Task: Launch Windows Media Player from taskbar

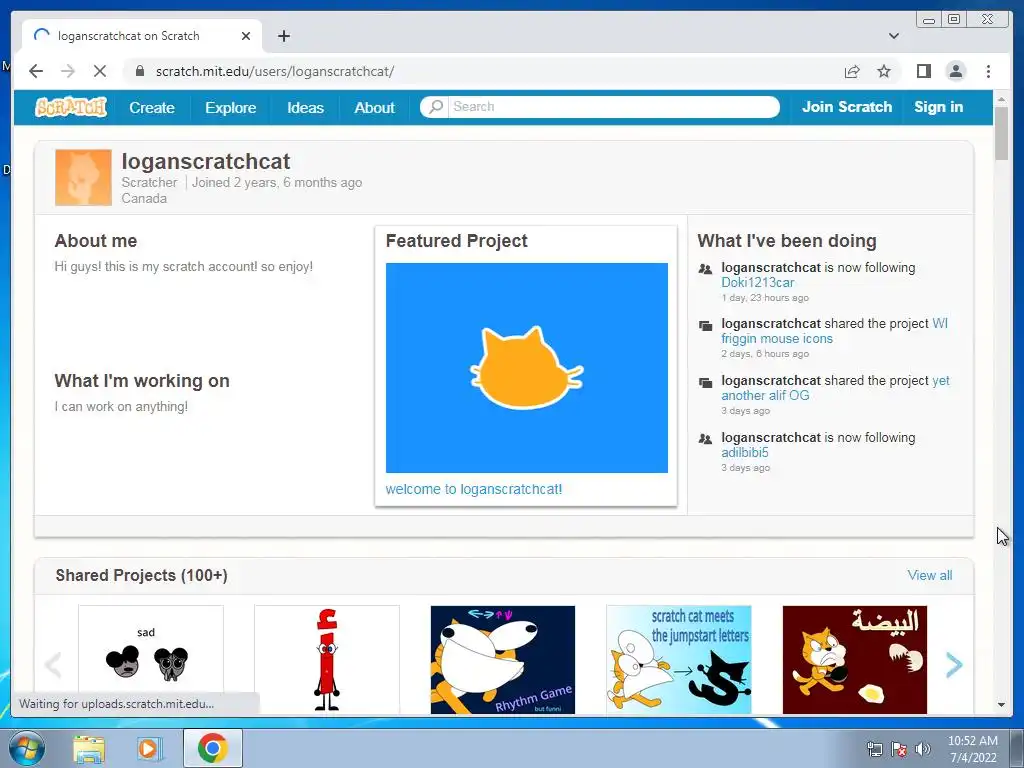Action: click(148, 749)
